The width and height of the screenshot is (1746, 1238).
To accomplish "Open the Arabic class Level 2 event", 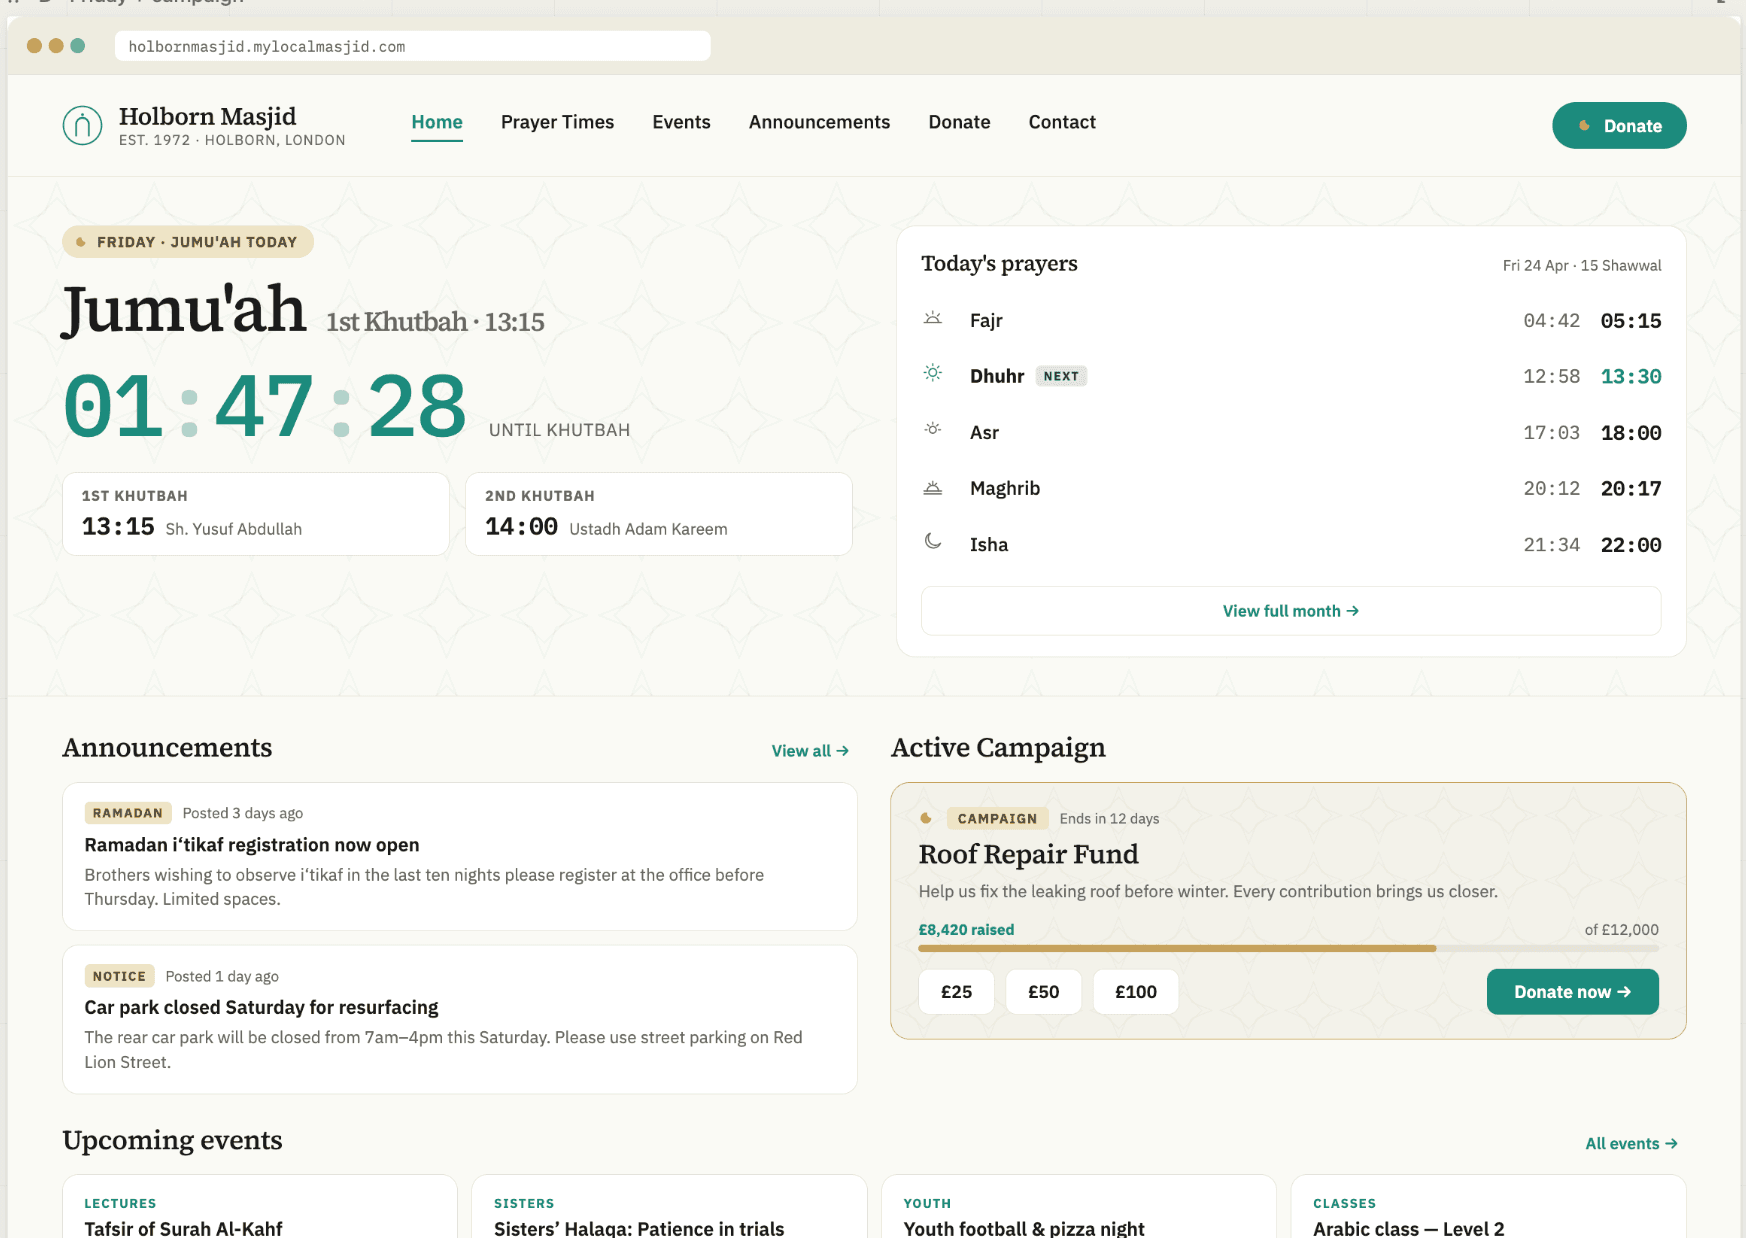I will click(1489, 1207).
